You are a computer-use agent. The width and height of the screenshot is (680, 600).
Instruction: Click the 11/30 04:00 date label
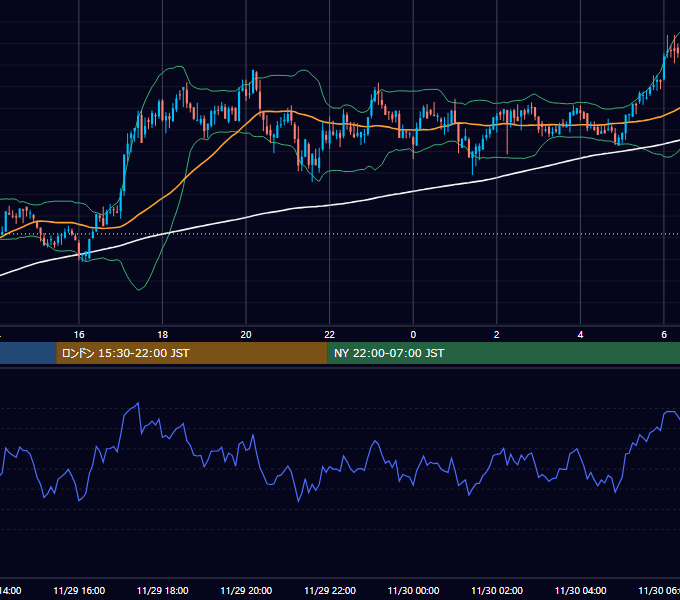tap(581, 591)
